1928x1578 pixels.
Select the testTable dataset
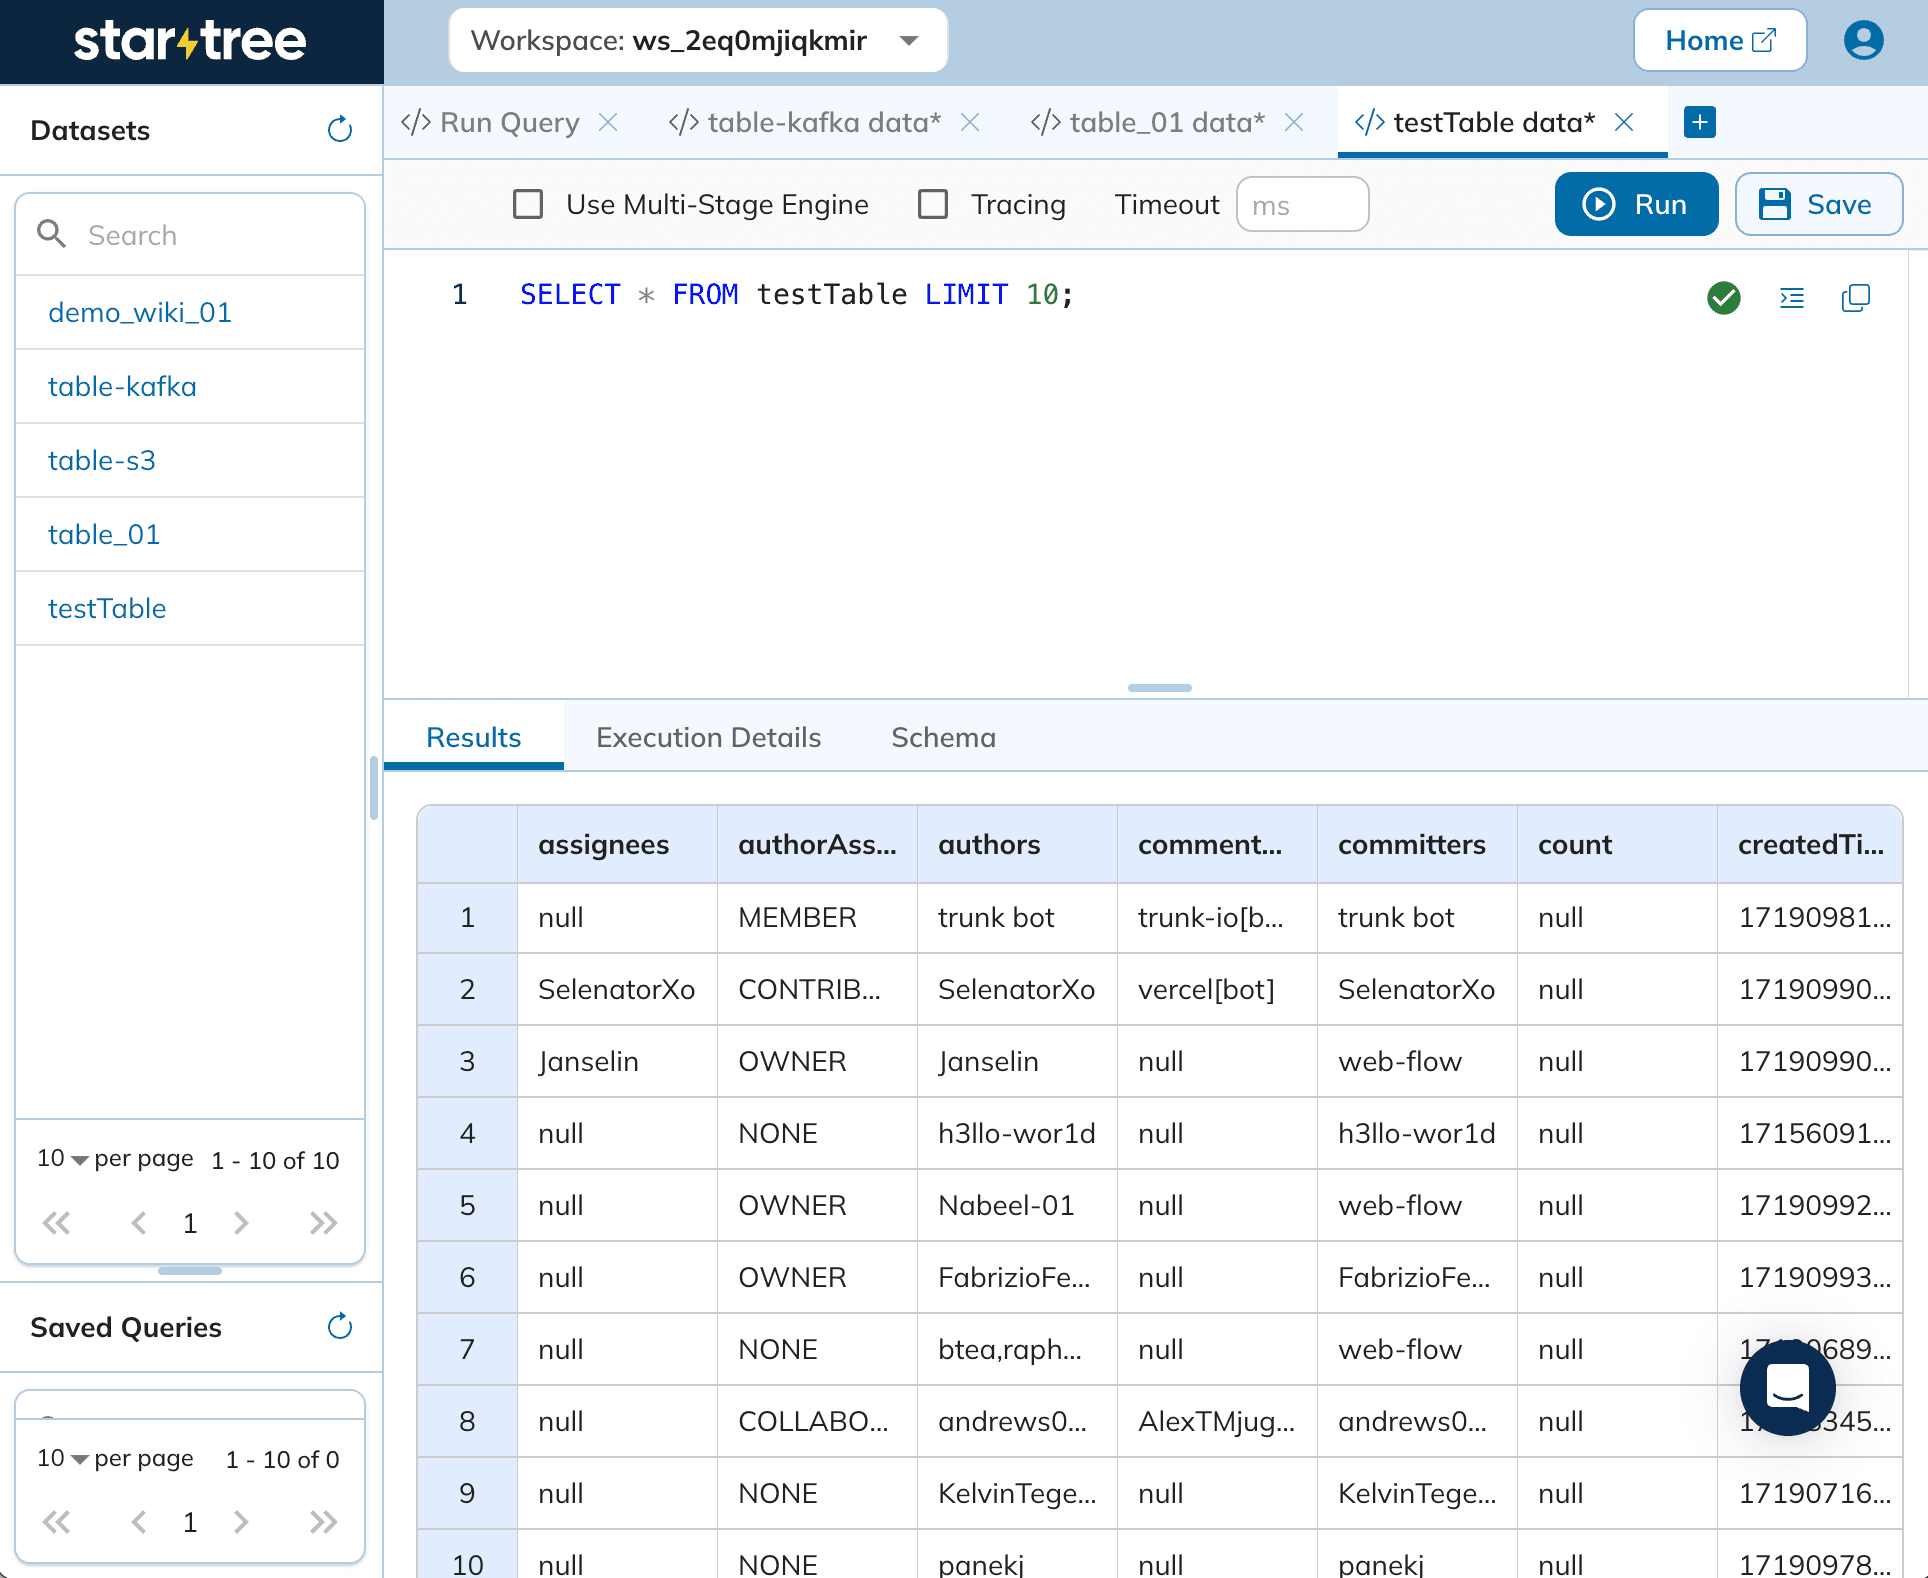pyautogui.click(x=107, y=608)
